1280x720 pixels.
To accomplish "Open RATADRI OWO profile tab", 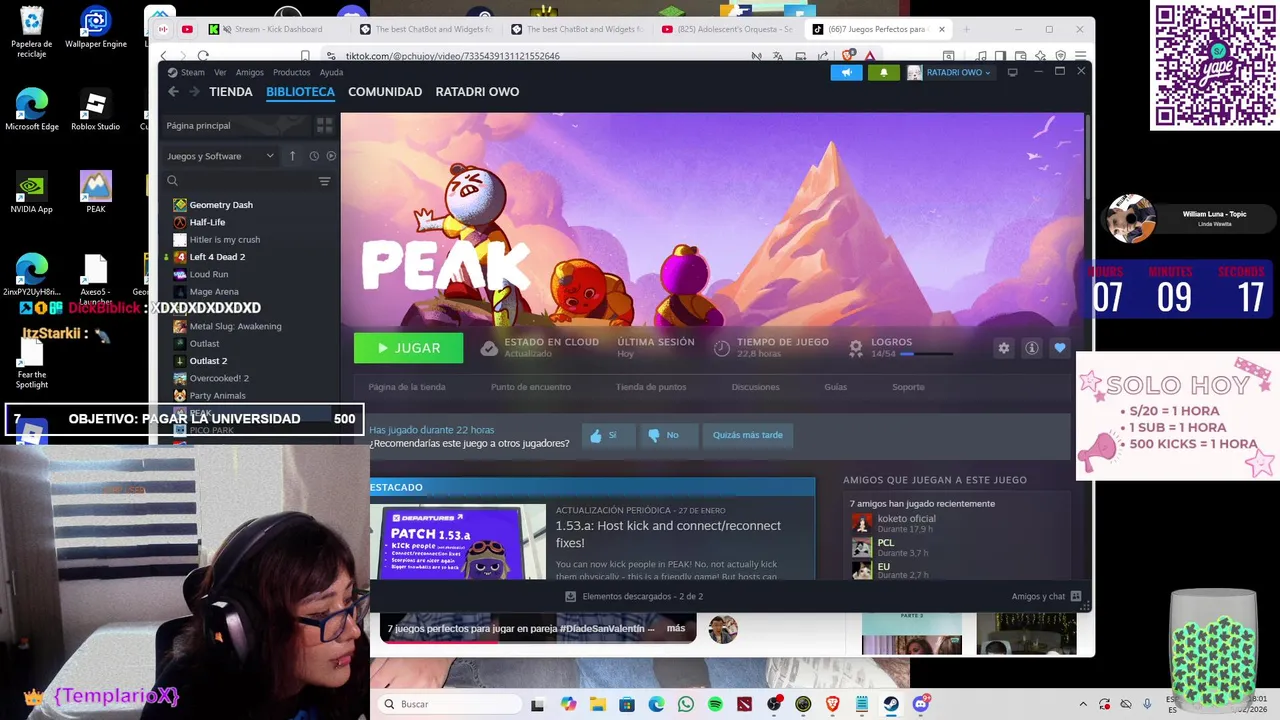I will point(477,92).
